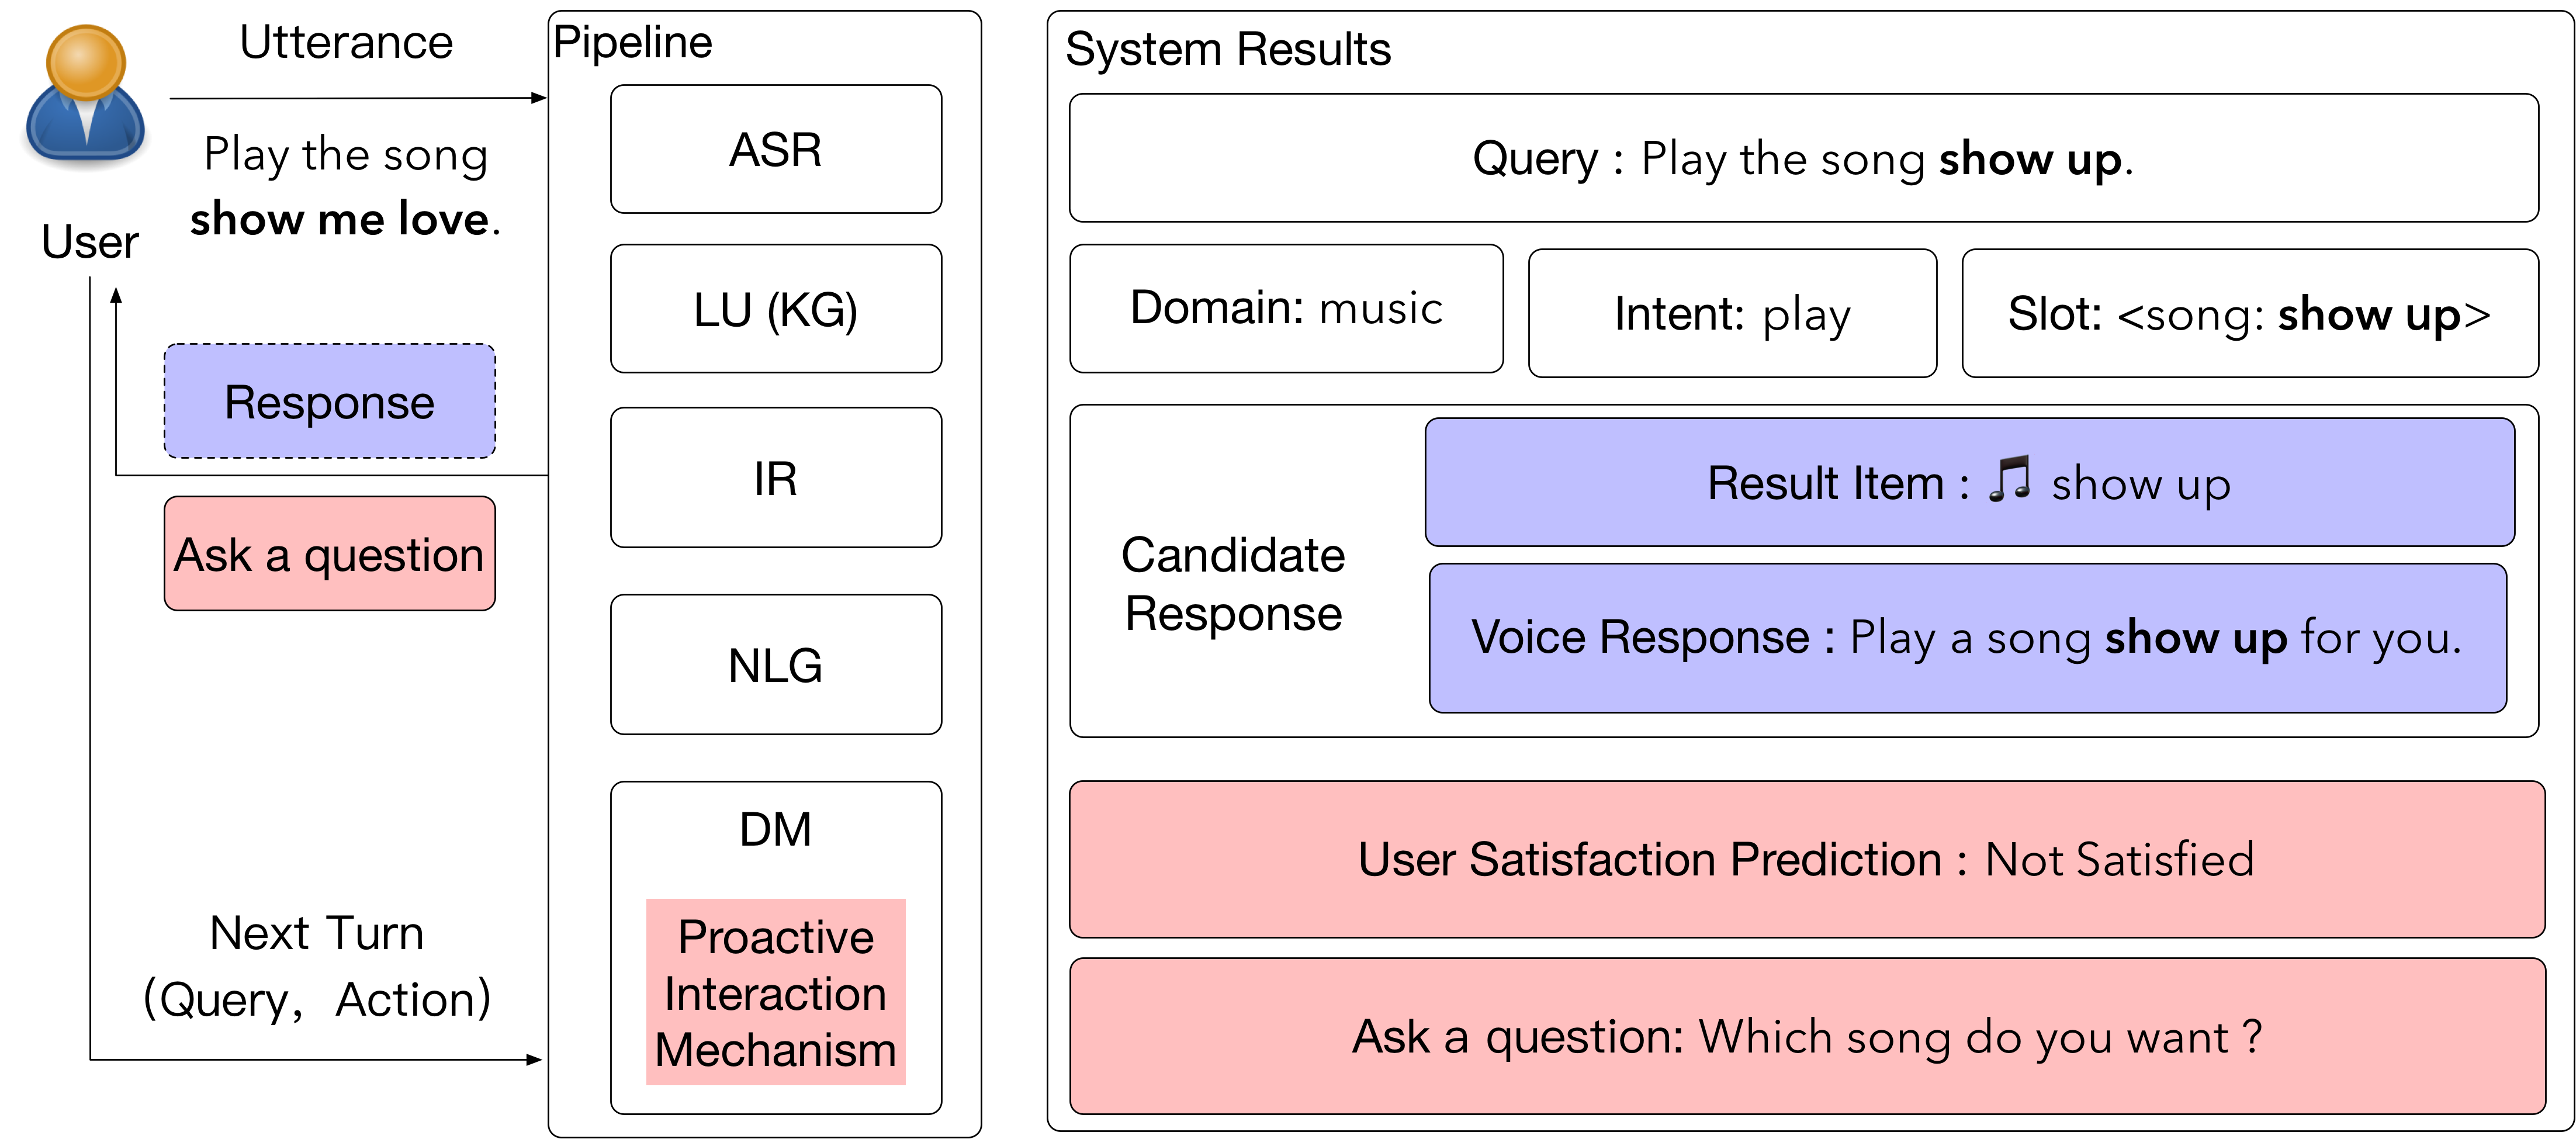Click the NLG pipeline module

tap(776, 665)
